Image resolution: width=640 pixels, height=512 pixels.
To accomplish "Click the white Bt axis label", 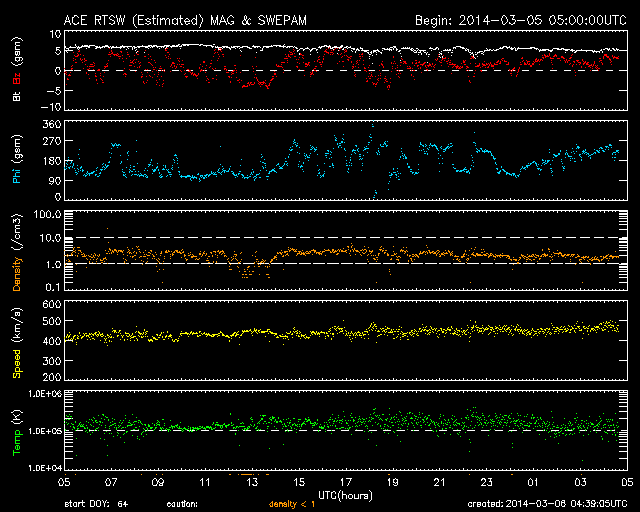I will point(17,96).
